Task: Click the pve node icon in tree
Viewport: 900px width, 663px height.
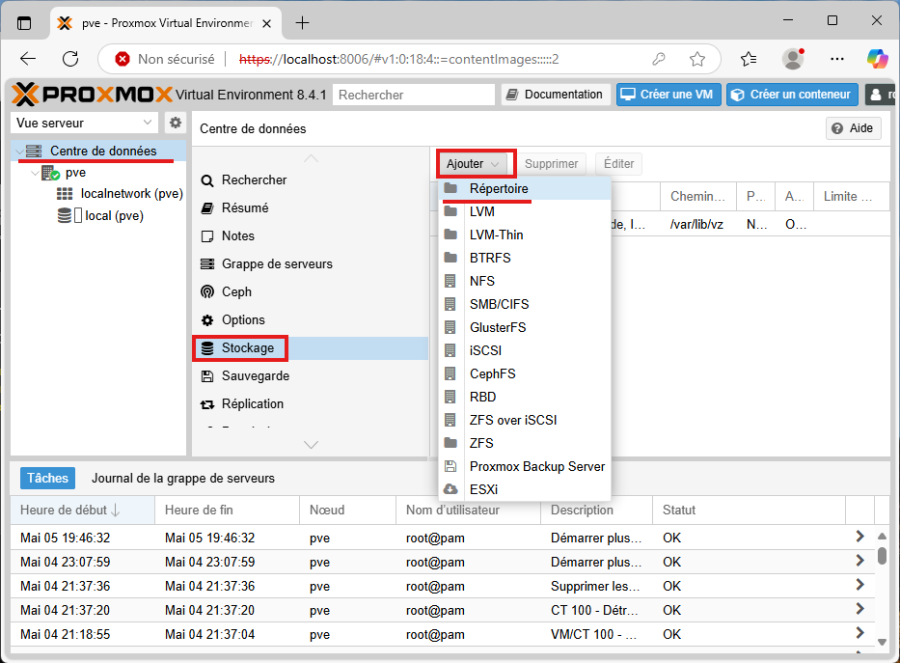Action: (x=50, y=173)
